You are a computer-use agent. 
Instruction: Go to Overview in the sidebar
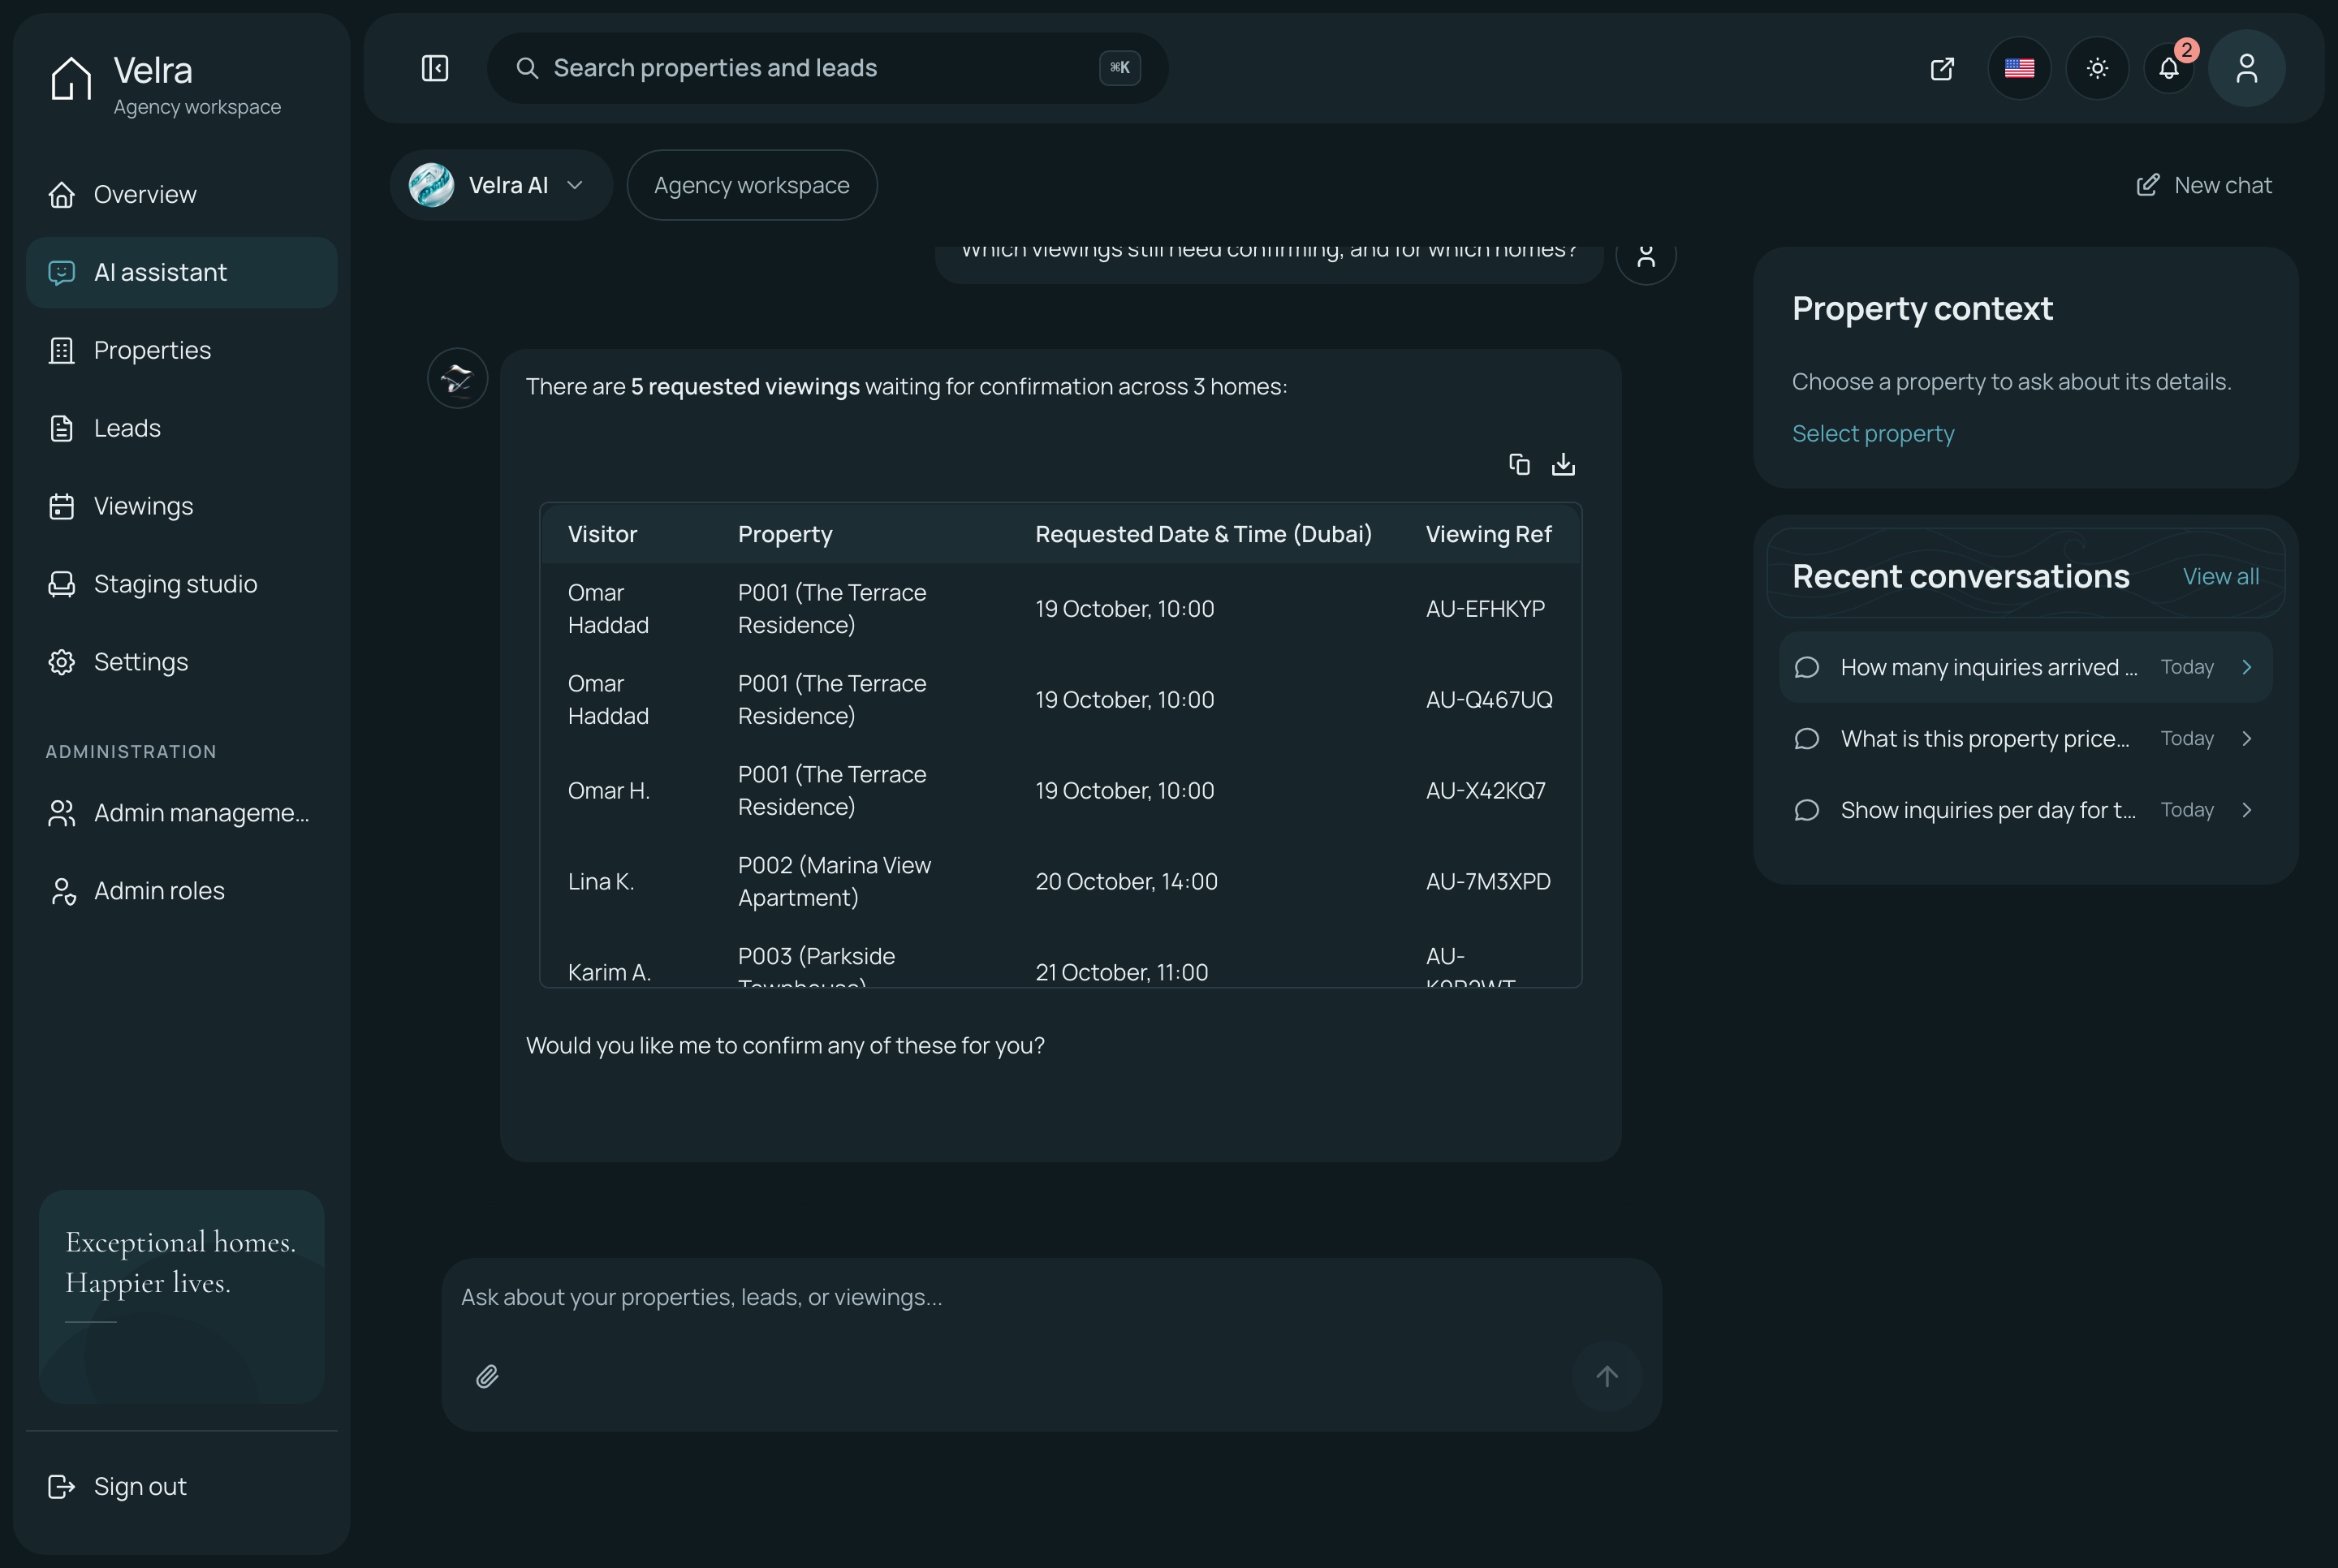tap(181, 194)
